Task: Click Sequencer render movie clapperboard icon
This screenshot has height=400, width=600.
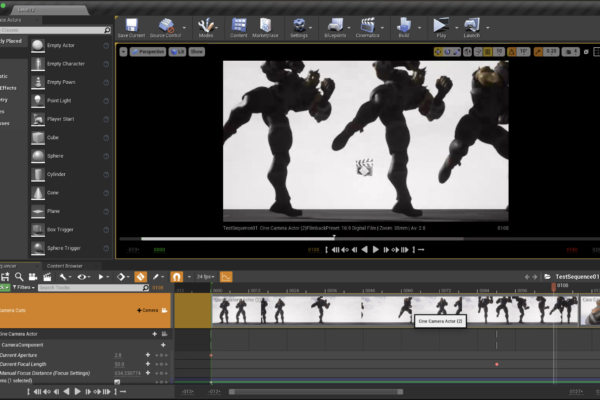Action: coord(47,277)
